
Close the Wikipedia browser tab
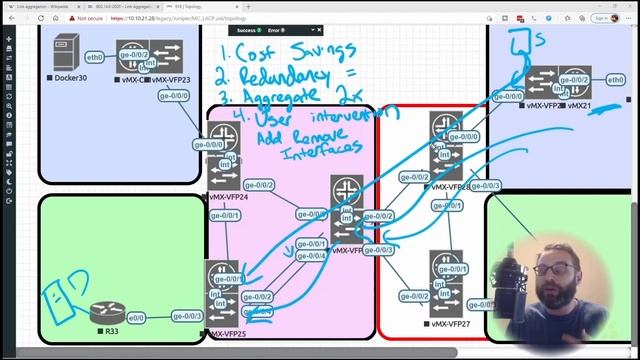[78, 7]
